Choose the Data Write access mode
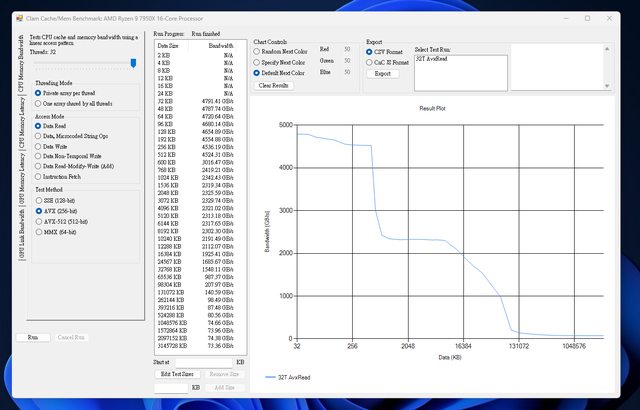The width and height of the screenshot is (640, 410). point(38,146)
